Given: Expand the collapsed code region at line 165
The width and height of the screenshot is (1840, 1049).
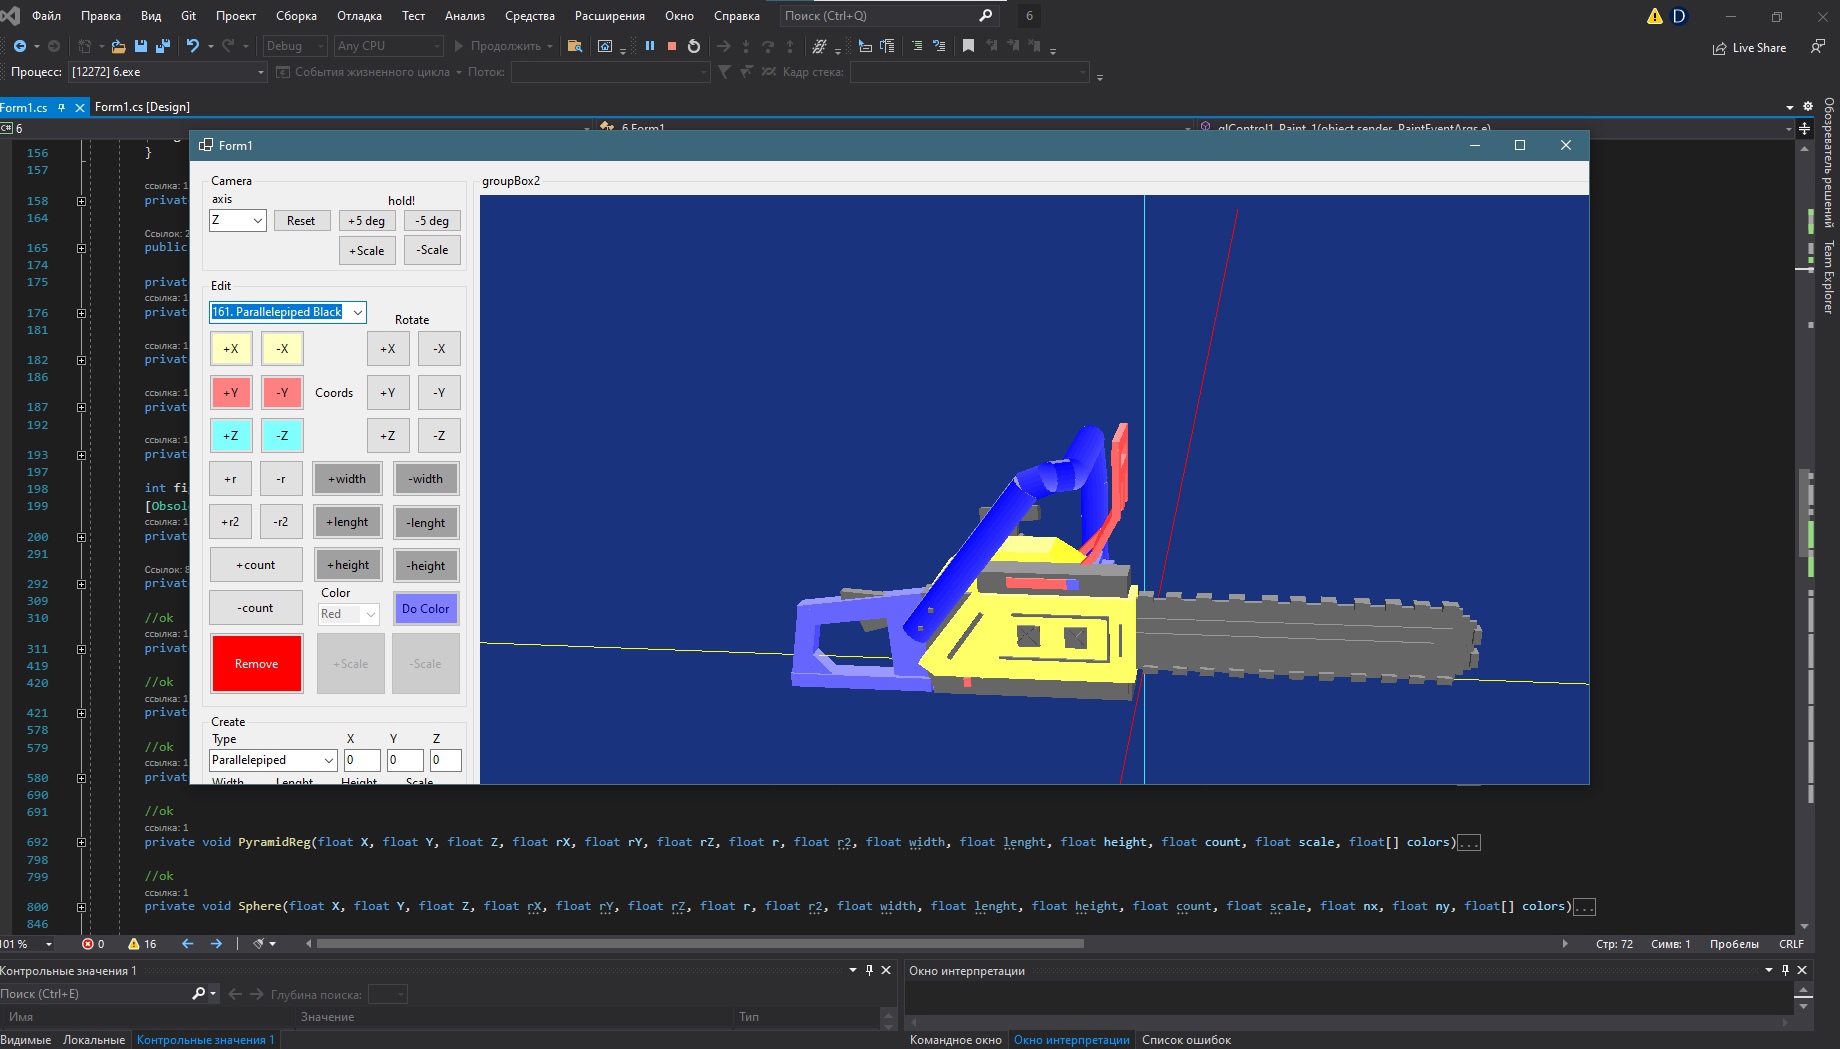Looking at the screenshot, I should (82, 248).
